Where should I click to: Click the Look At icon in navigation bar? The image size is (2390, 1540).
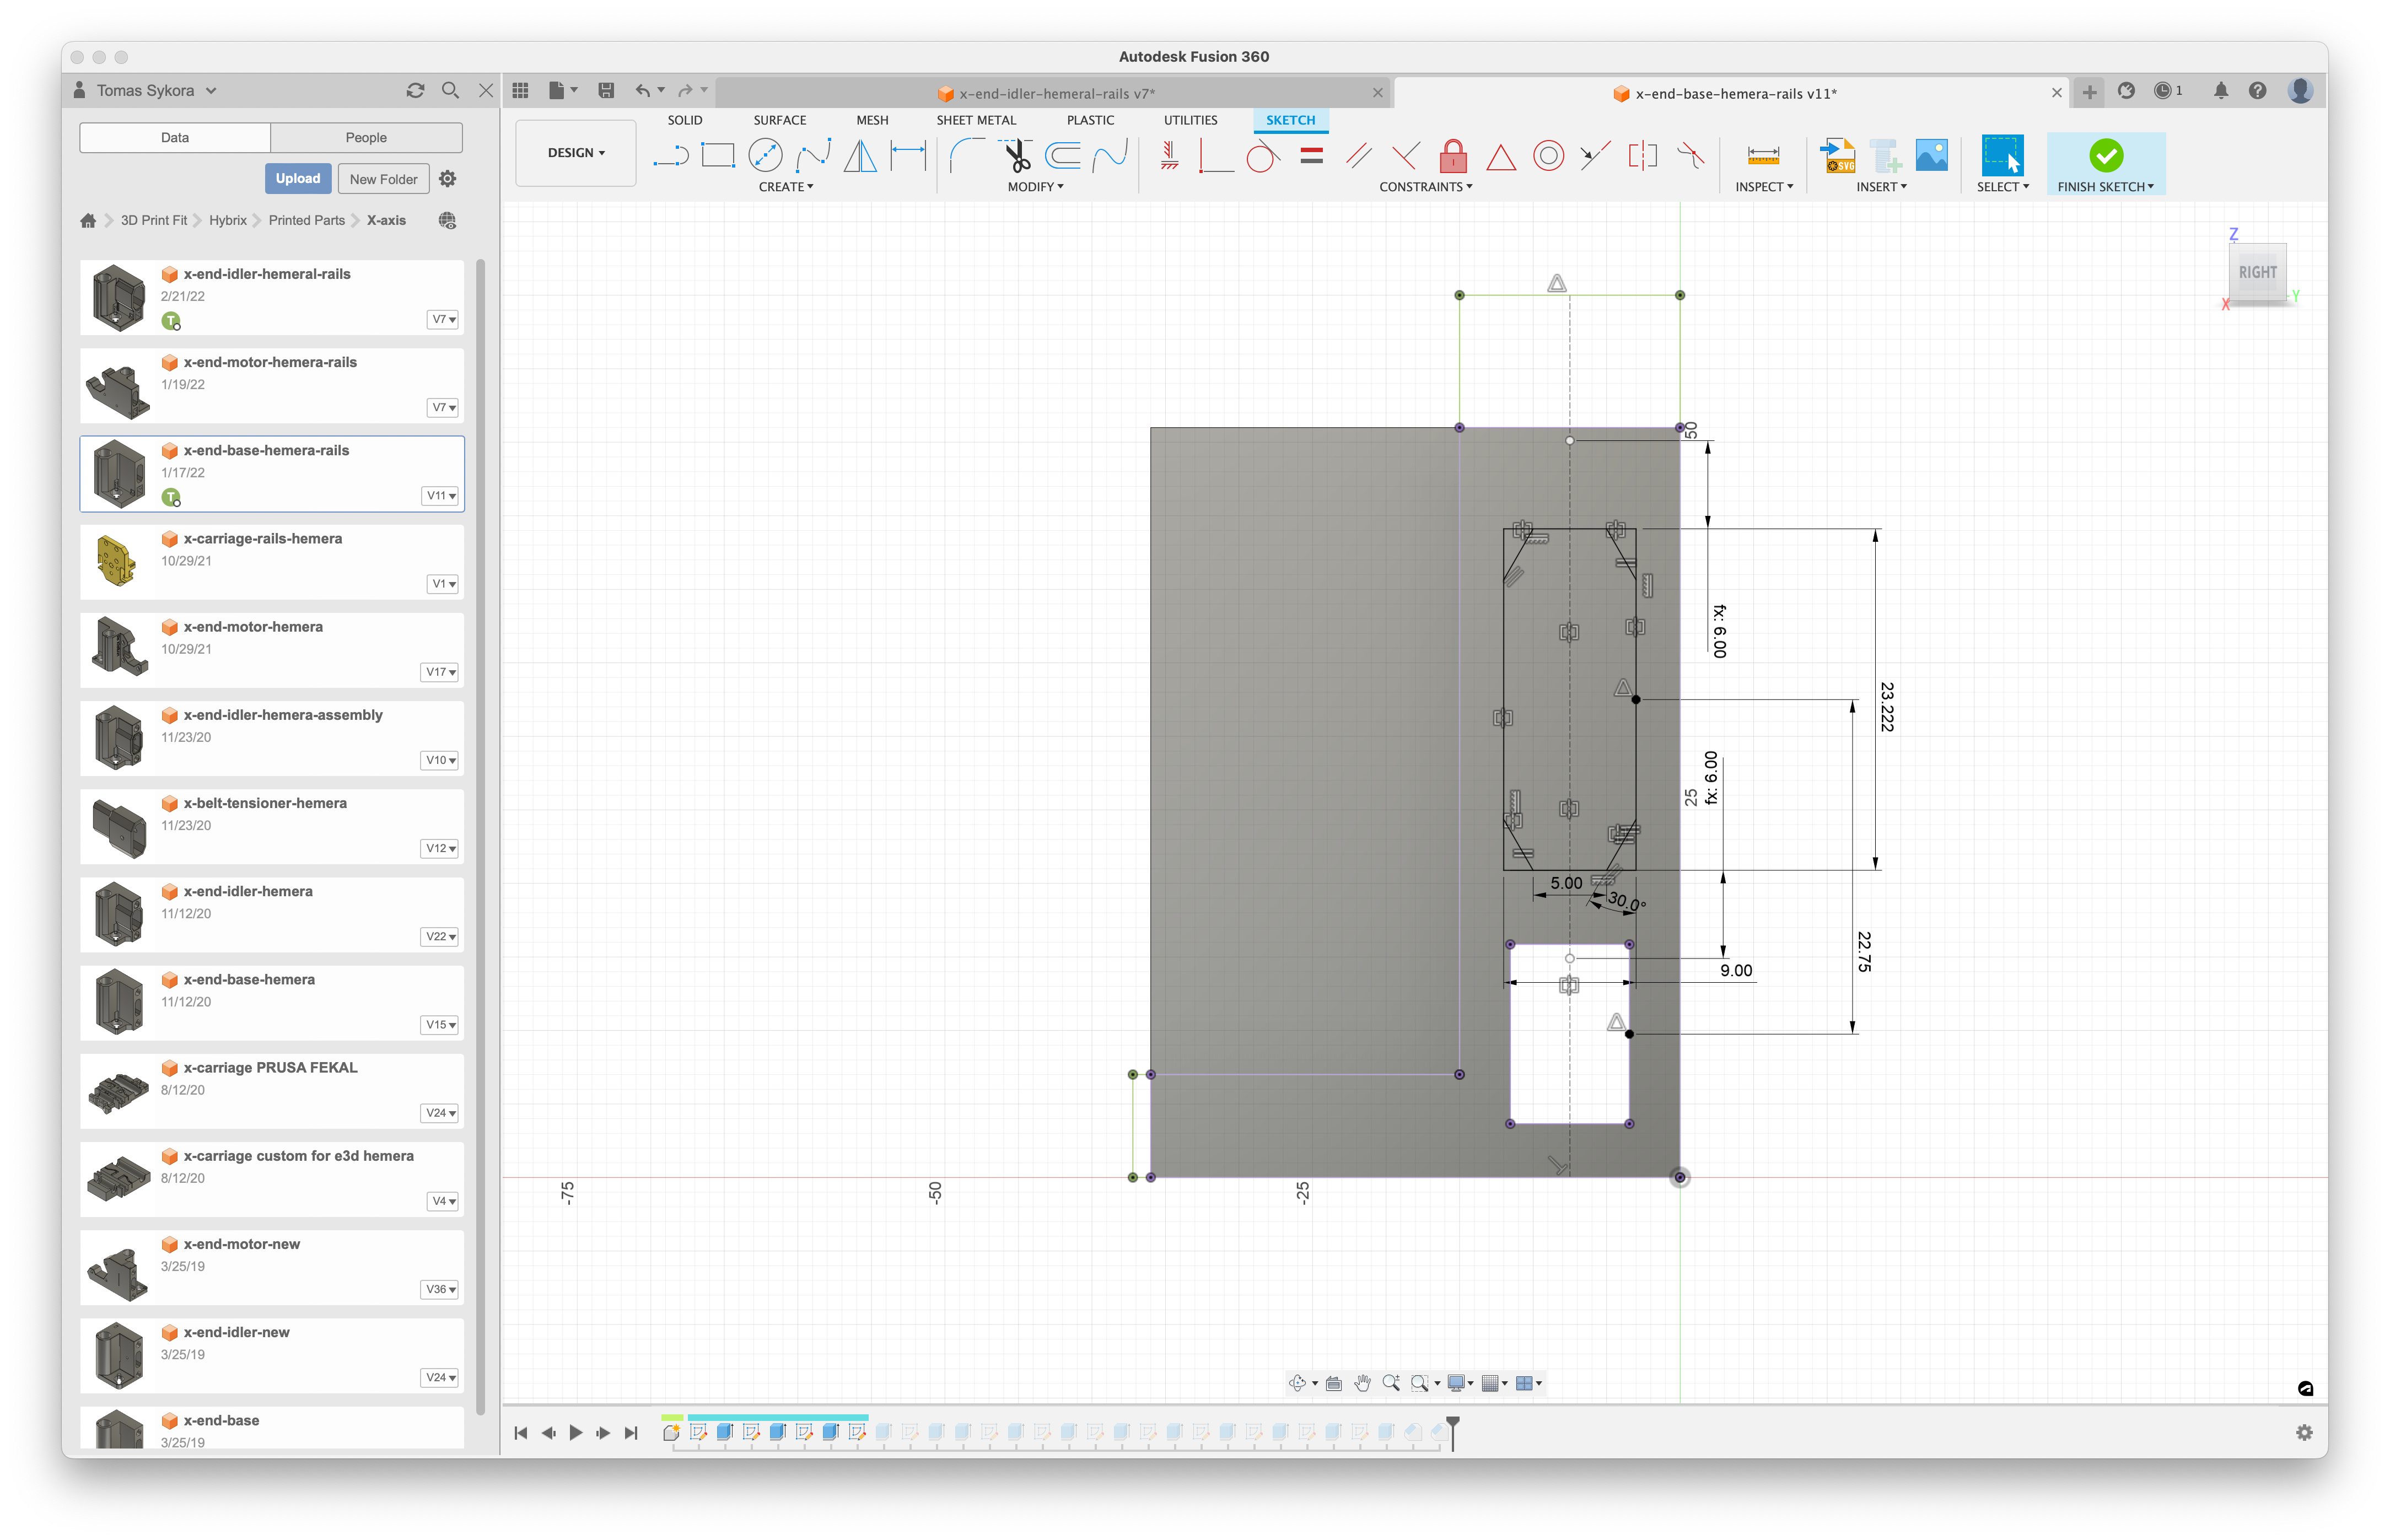tap(1333, 1383)
